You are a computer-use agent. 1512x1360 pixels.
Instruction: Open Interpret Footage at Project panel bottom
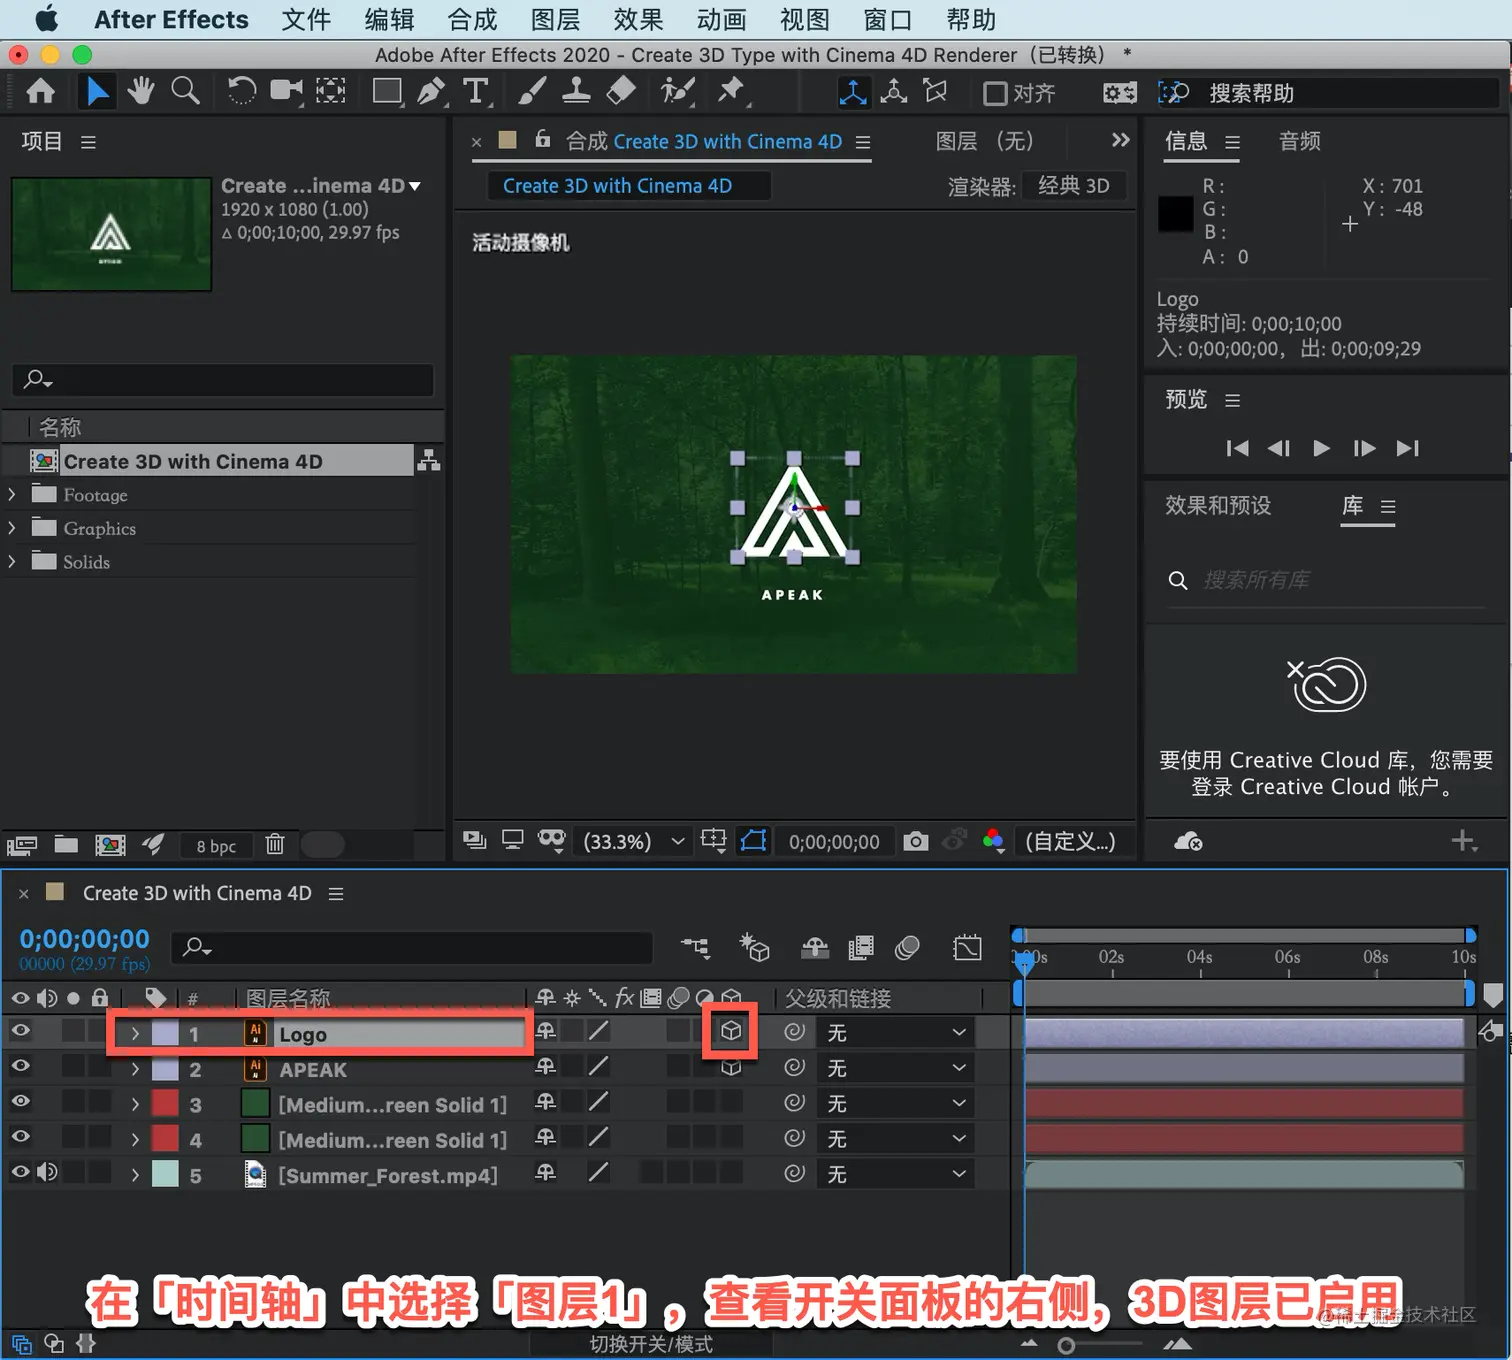[22, 845]
